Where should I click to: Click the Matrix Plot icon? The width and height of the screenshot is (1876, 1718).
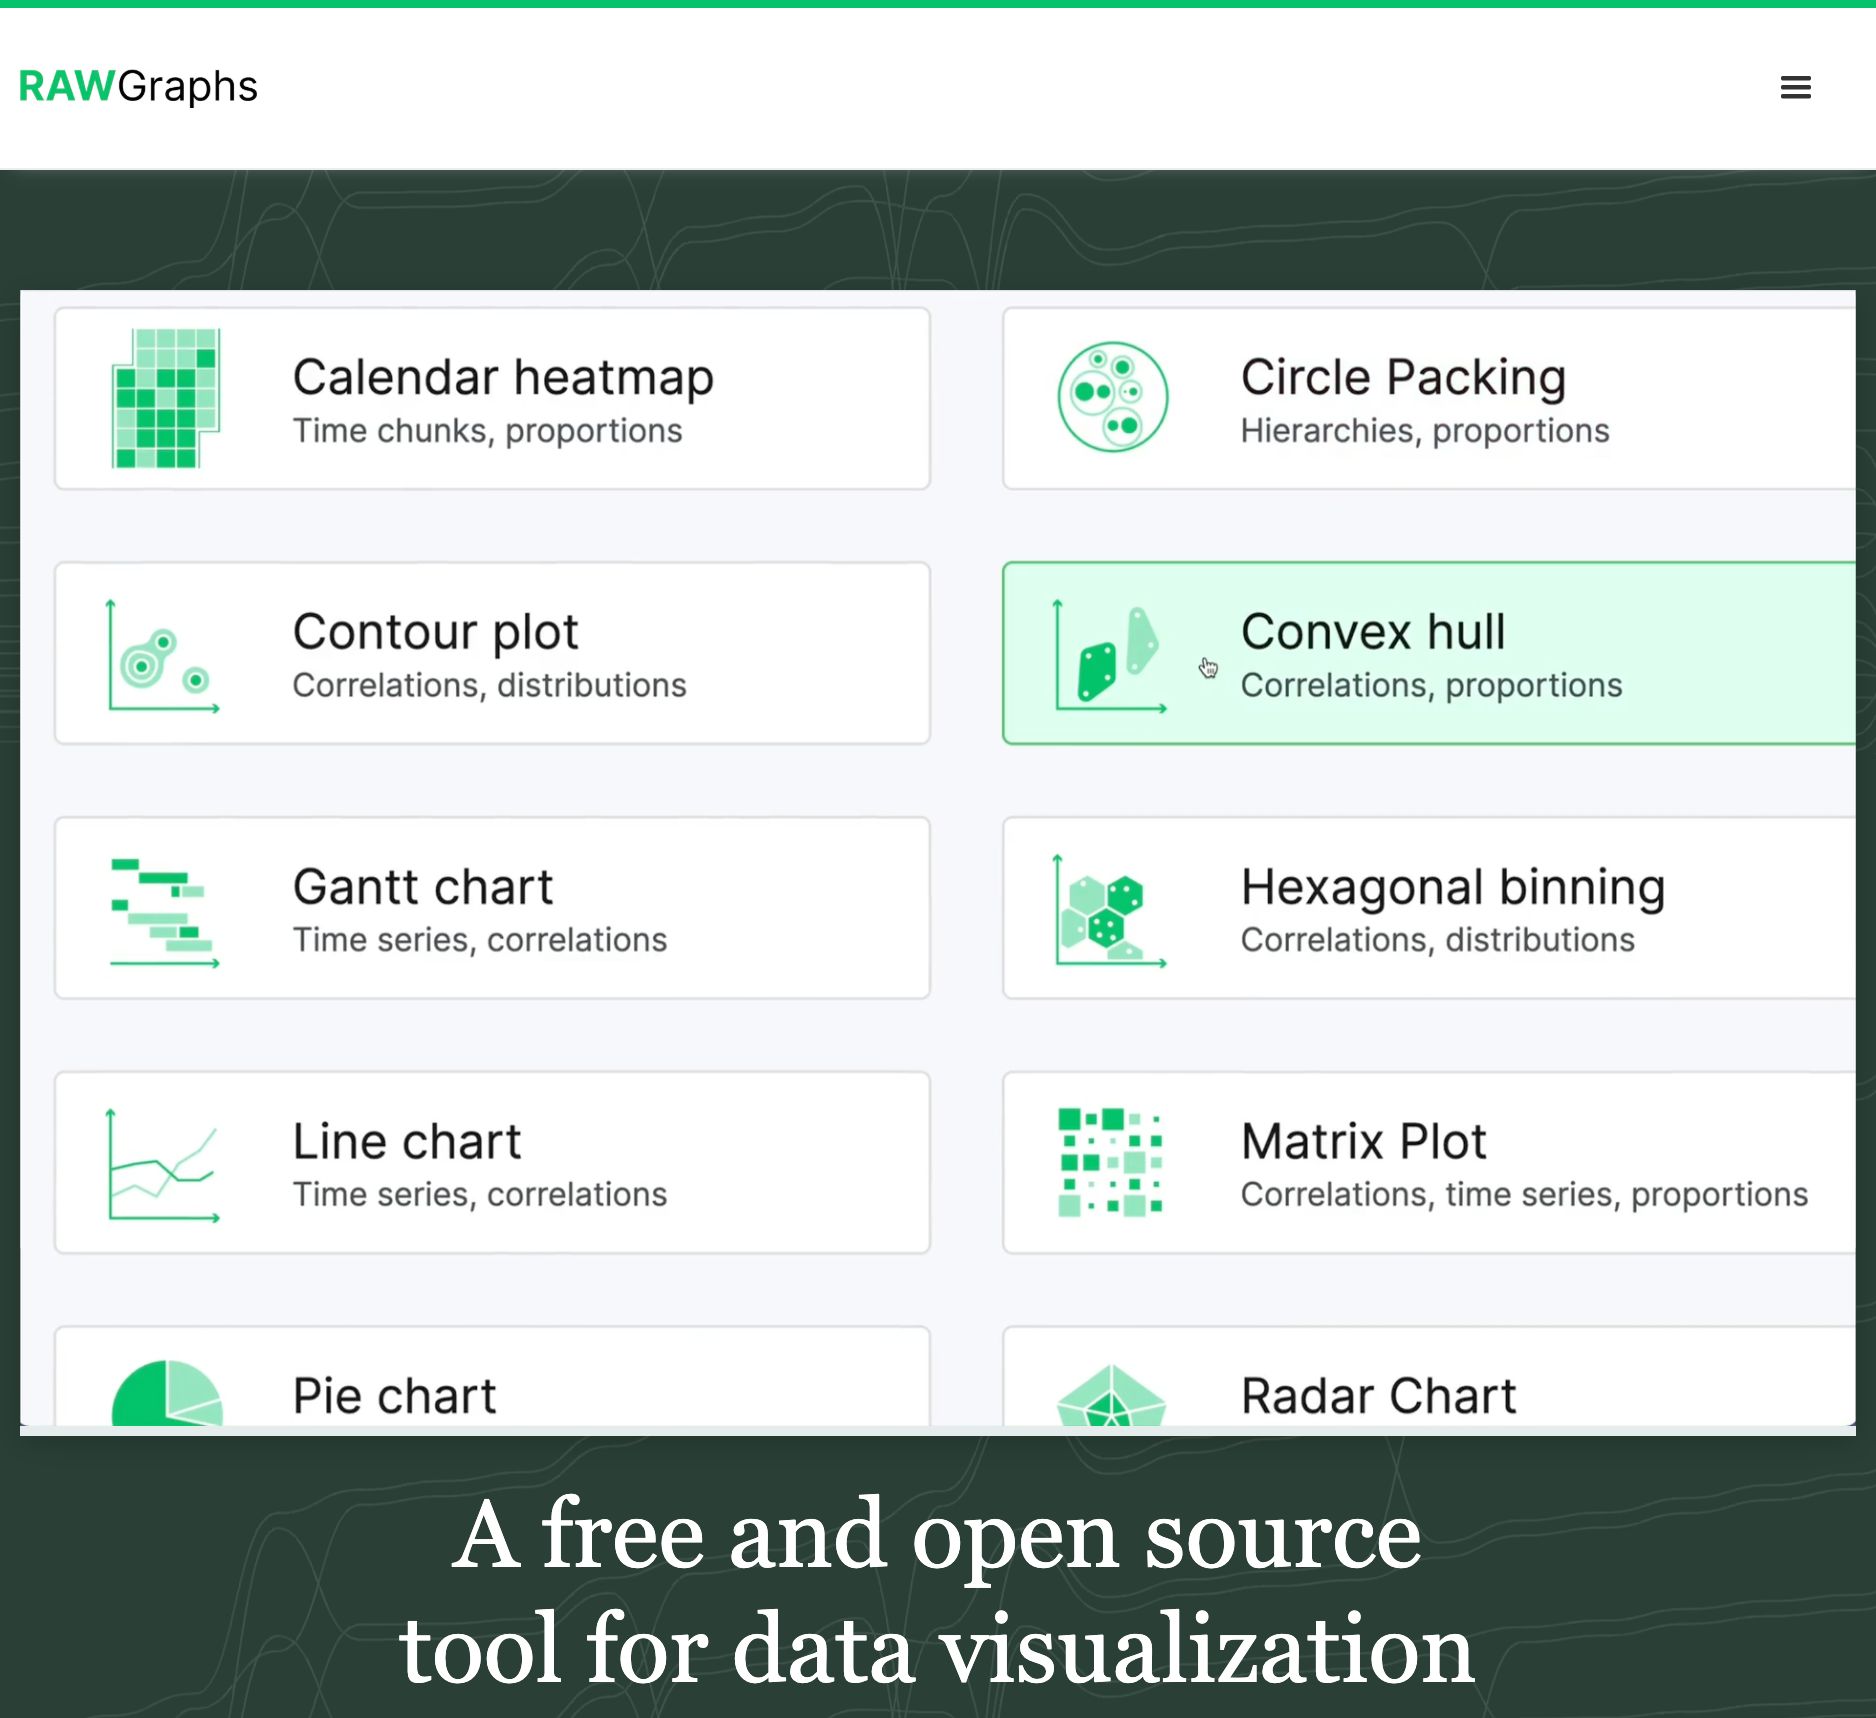[1110, 1162]
